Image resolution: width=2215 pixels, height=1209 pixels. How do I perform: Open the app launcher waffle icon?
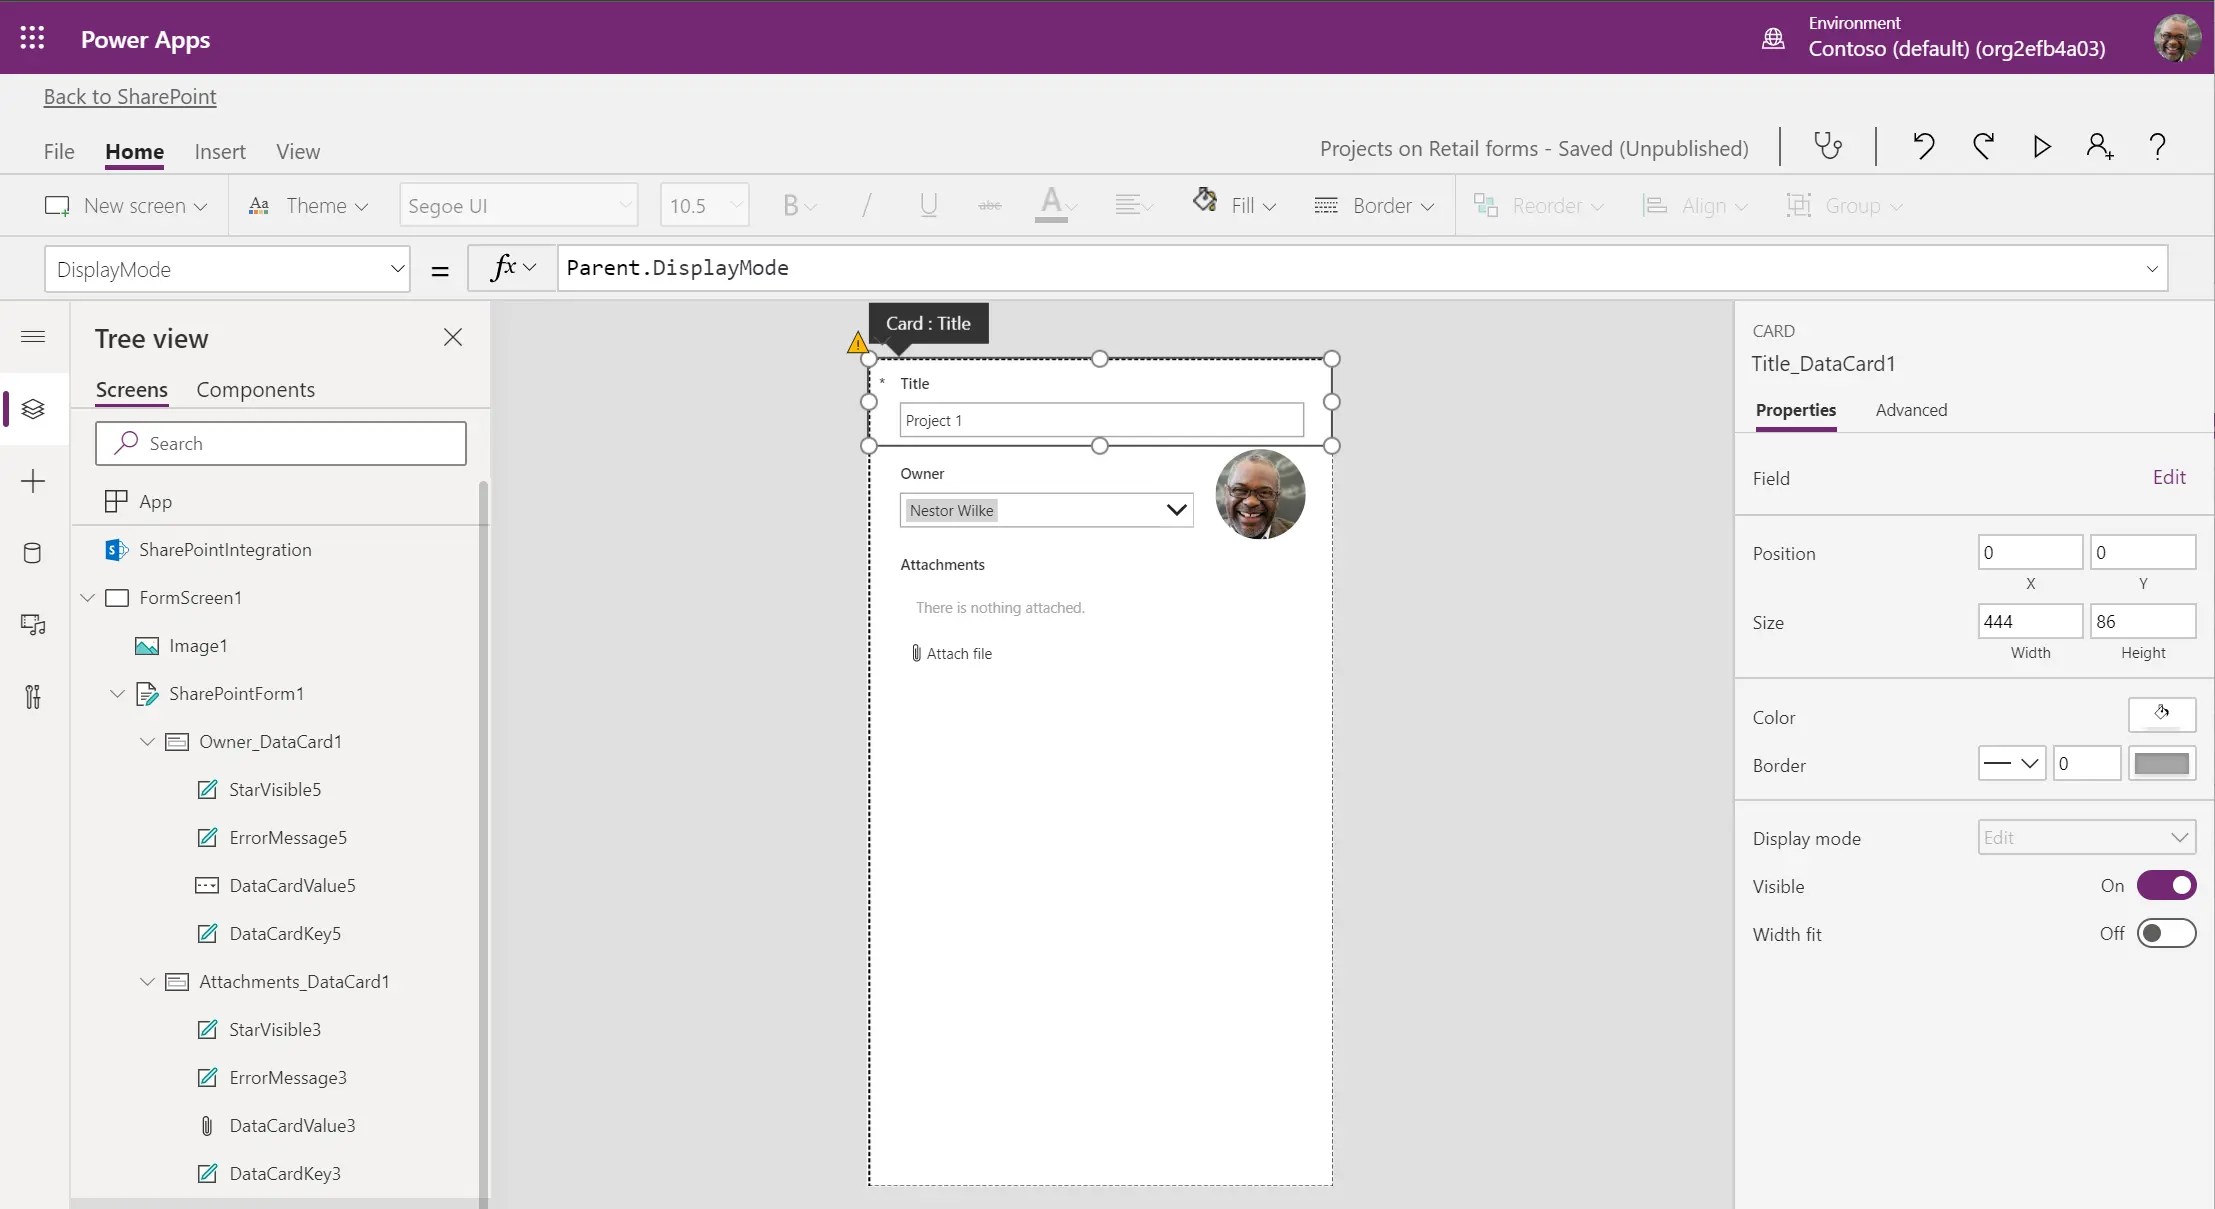coord(32,38)
